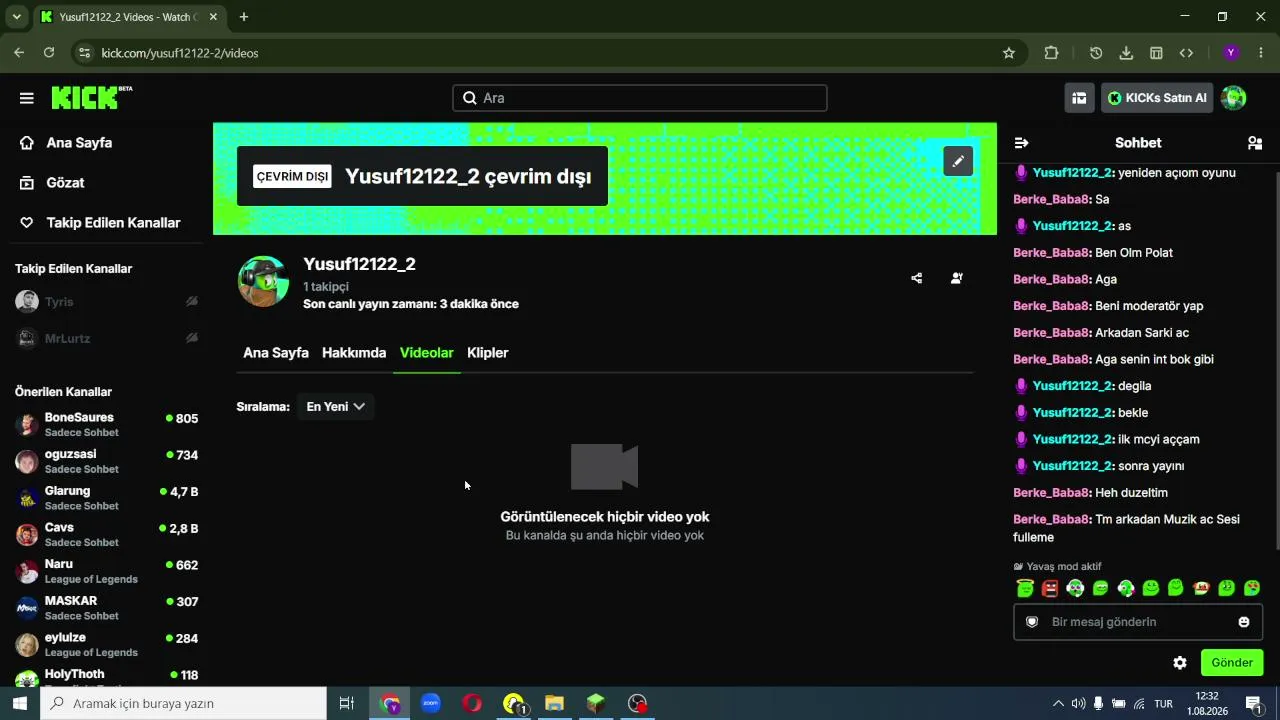Click the Bir mesaj gönderin chat input
This screenshot has height=720, width=1280.
click(x=1138, y=622)
